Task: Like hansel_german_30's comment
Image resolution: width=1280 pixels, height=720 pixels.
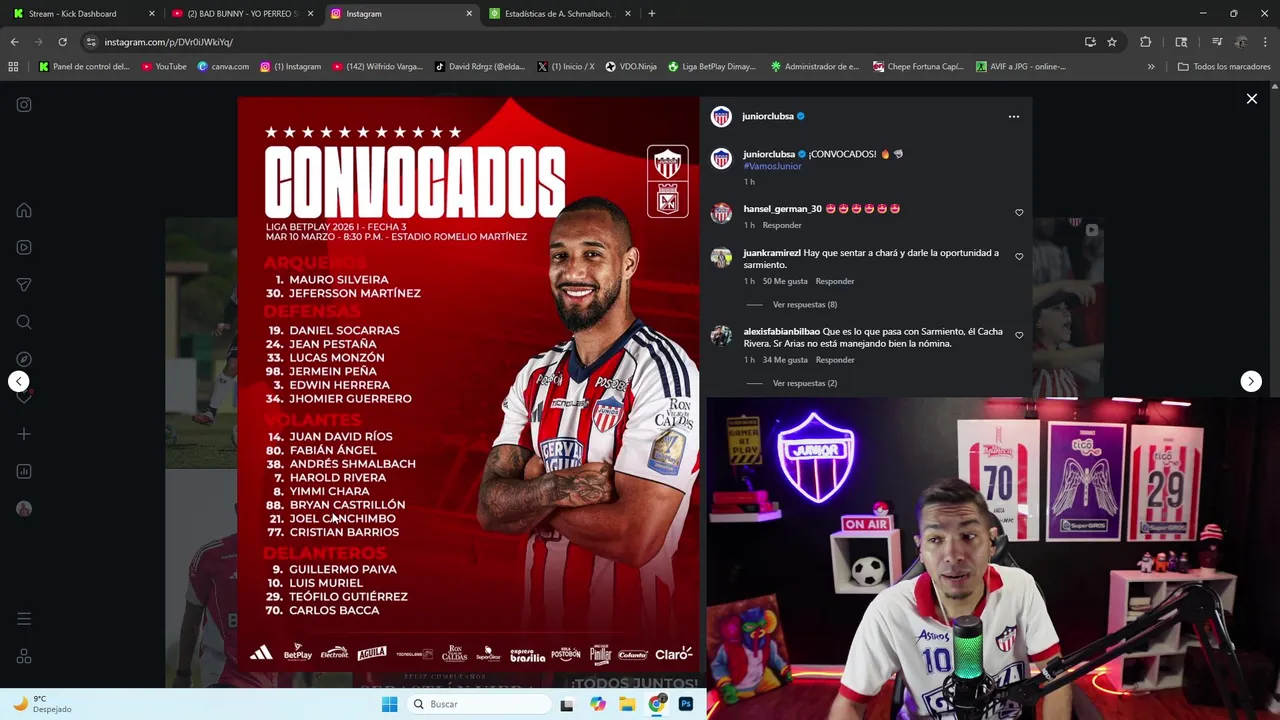Action: coord(1019,212)
